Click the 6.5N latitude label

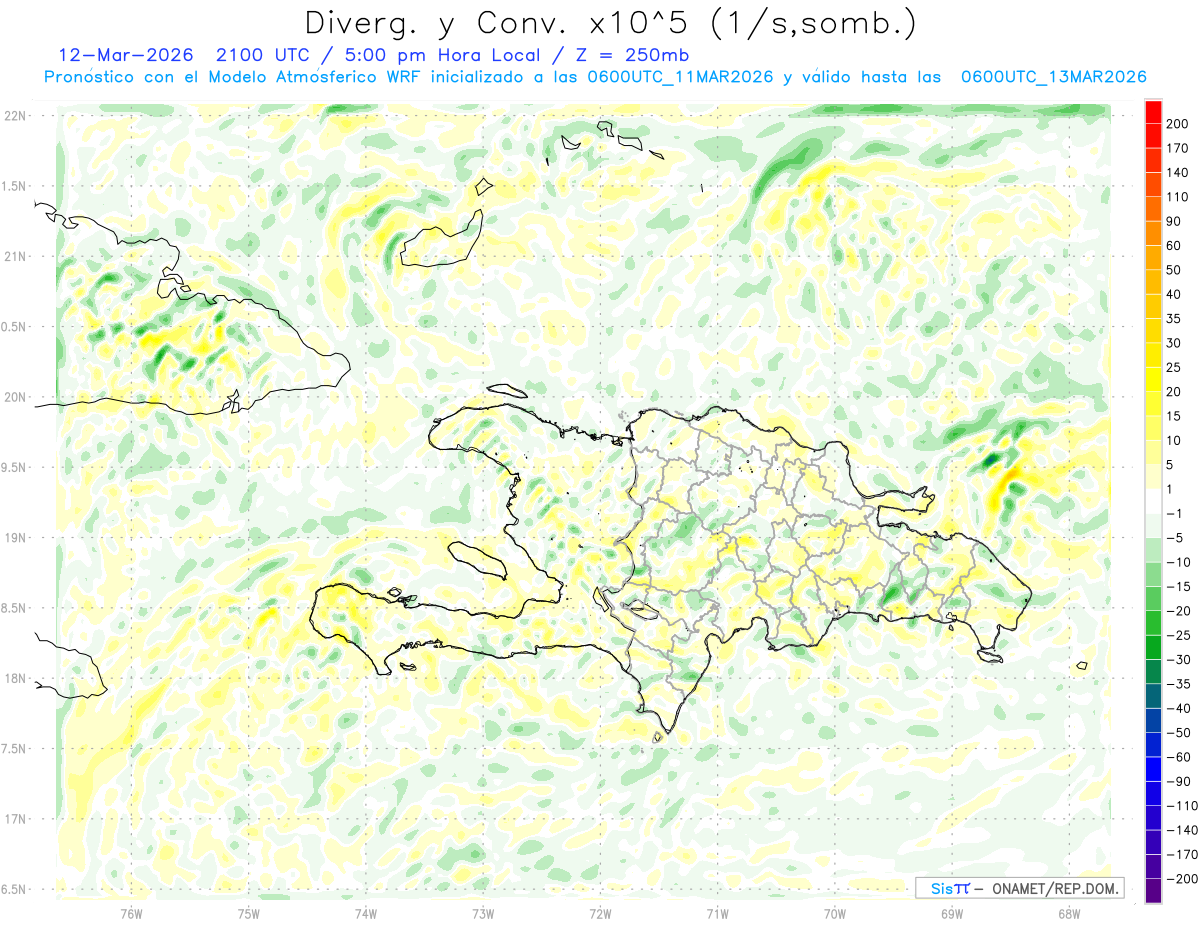pos(14,889)
